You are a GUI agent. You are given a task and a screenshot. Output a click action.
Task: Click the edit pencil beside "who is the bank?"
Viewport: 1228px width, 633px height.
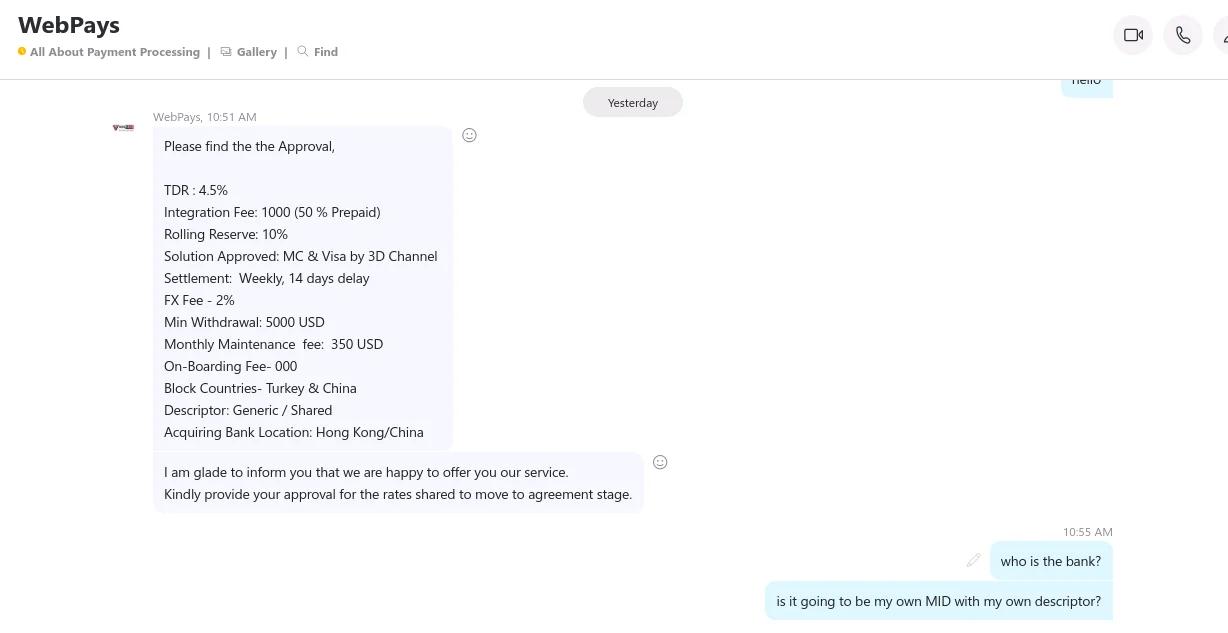click(x=973, y=560)
